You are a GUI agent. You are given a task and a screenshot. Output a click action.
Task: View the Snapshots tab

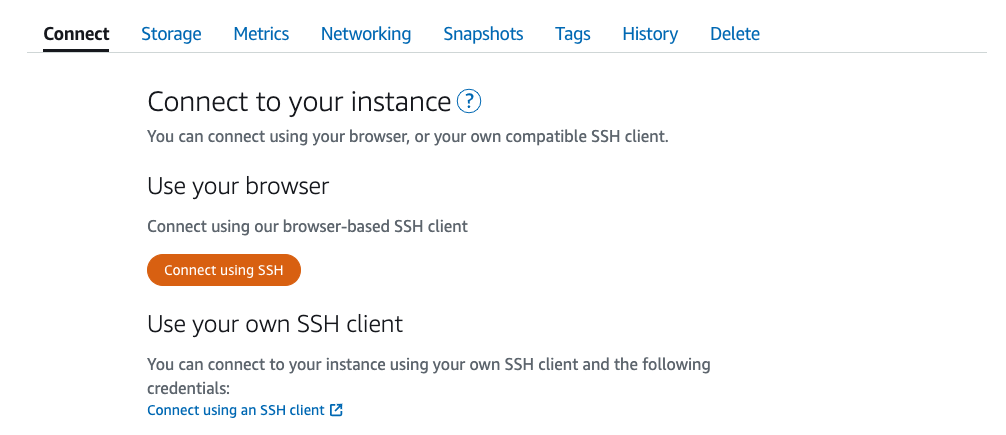(483, 33)
